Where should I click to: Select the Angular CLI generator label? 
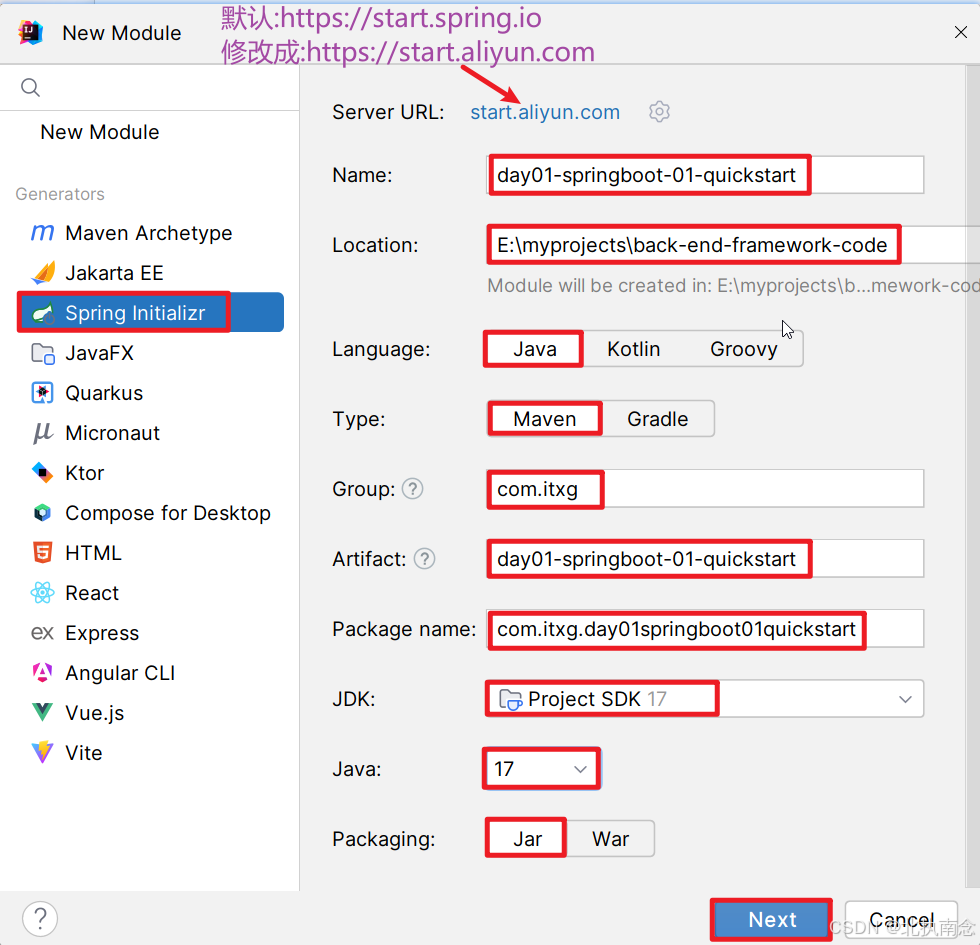point(120,673)
